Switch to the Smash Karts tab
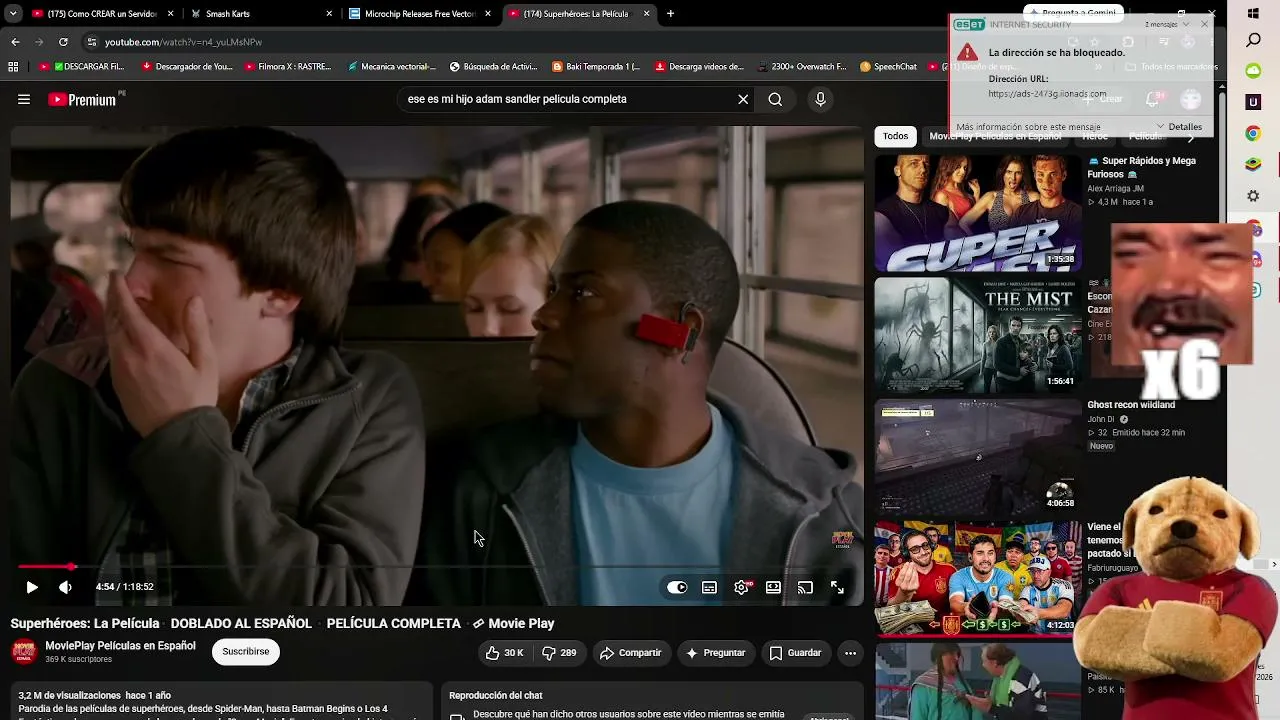The image size is (1280, 720). 262,14
